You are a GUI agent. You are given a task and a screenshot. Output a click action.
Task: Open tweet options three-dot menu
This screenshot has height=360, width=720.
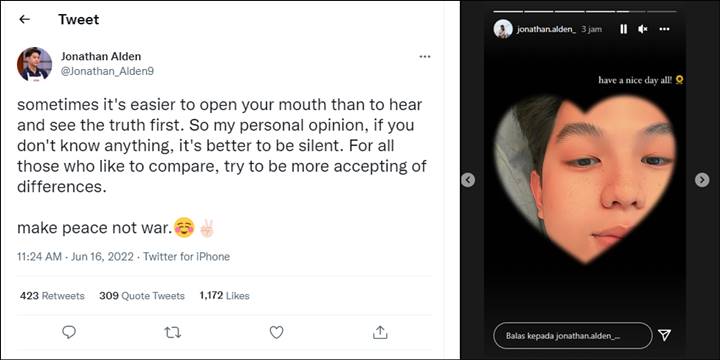pyautogui.click(x=425, y=56)
